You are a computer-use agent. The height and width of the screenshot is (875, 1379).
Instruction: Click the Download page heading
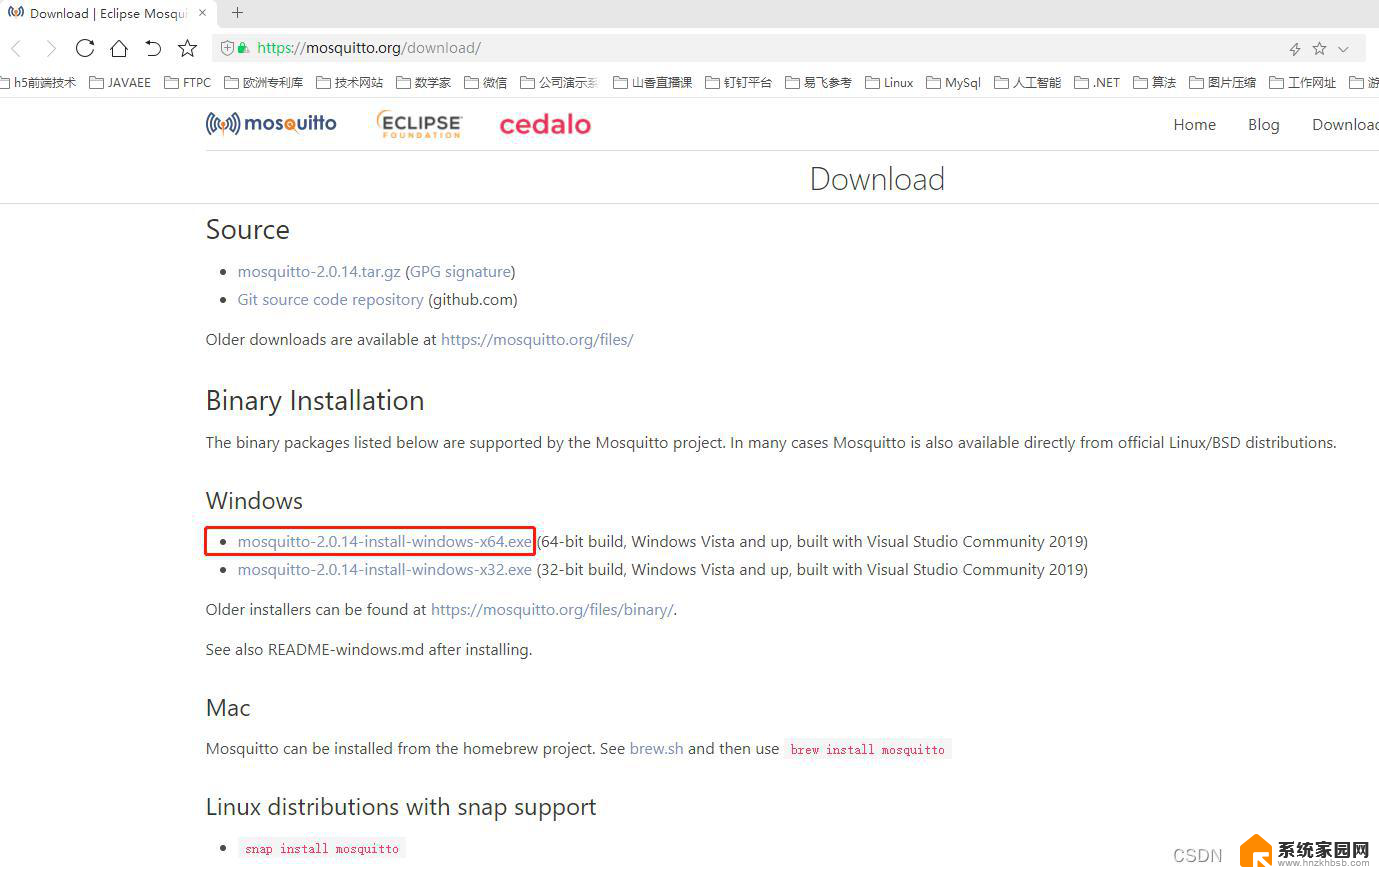tap(877, 179)
